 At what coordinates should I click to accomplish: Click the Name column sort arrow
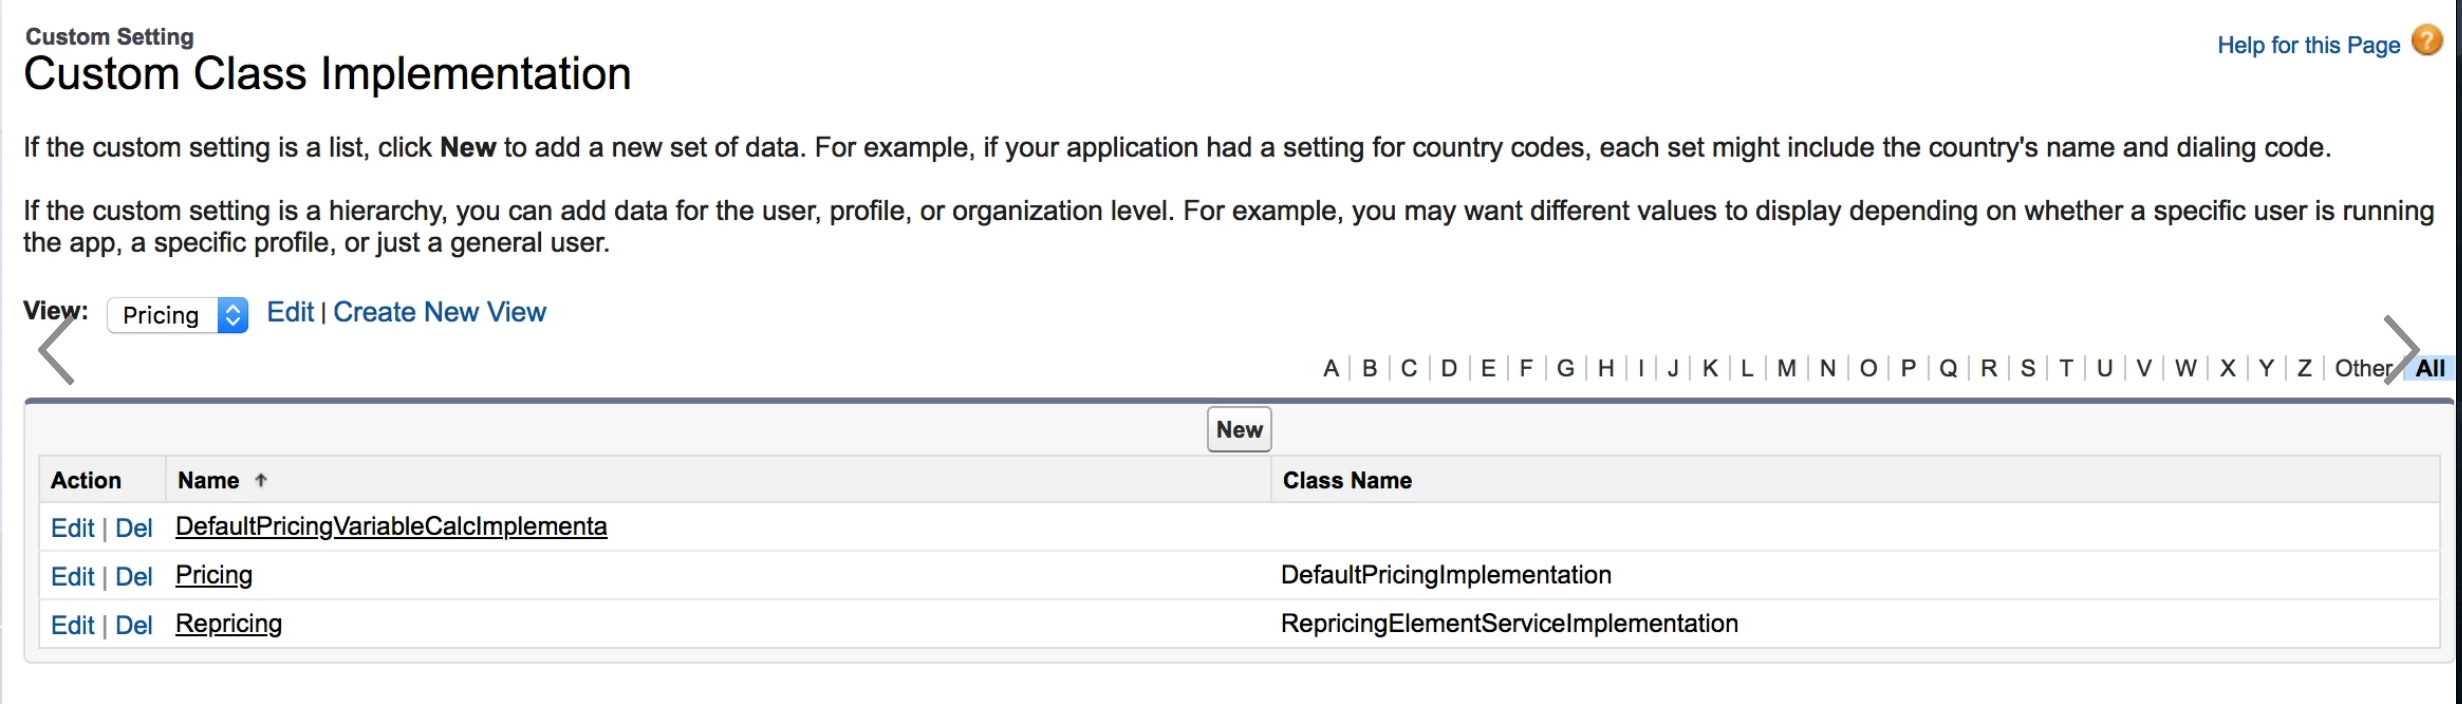(261, 480)
